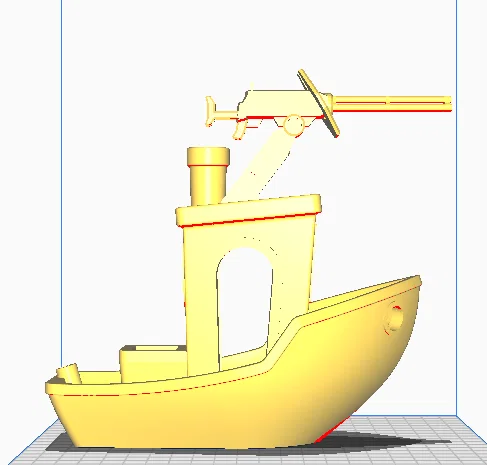Click the long gun barrel
This screenshot has width=487, height=465.
pyautogui.click(x=392, y=104)
